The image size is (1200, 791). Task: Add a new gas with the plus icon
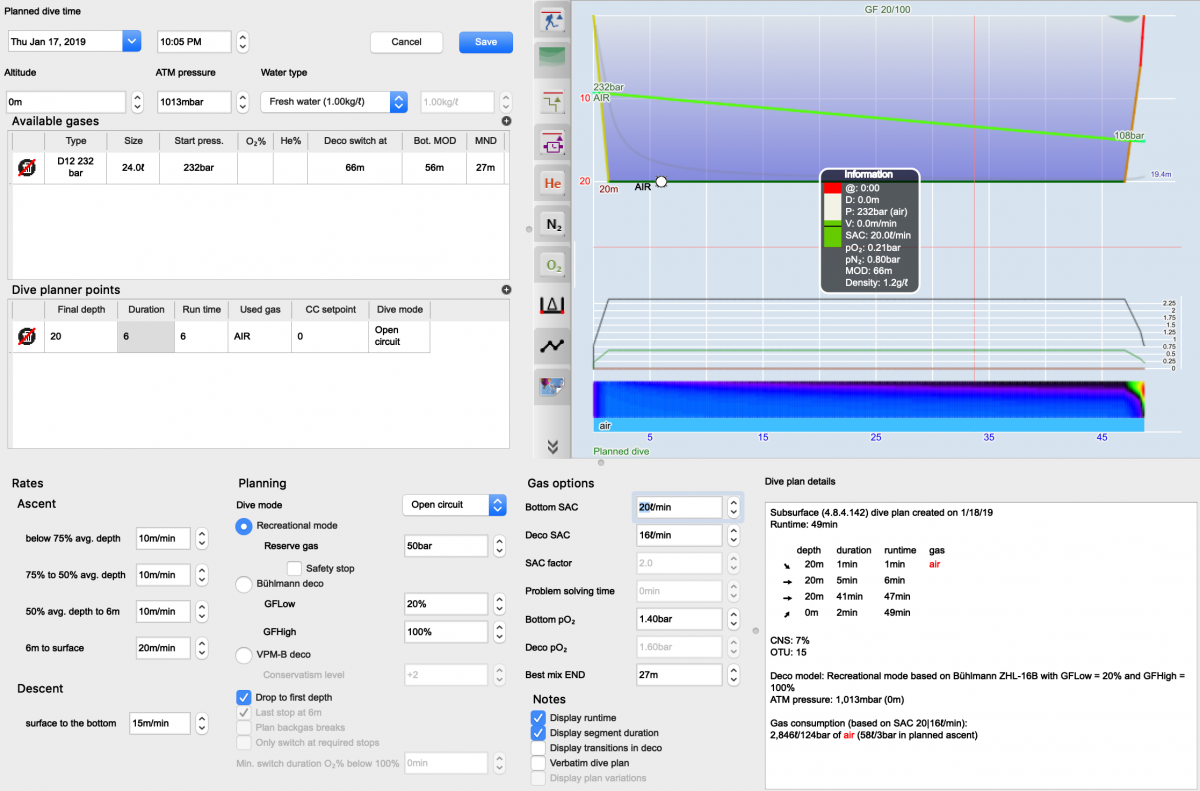506,120
